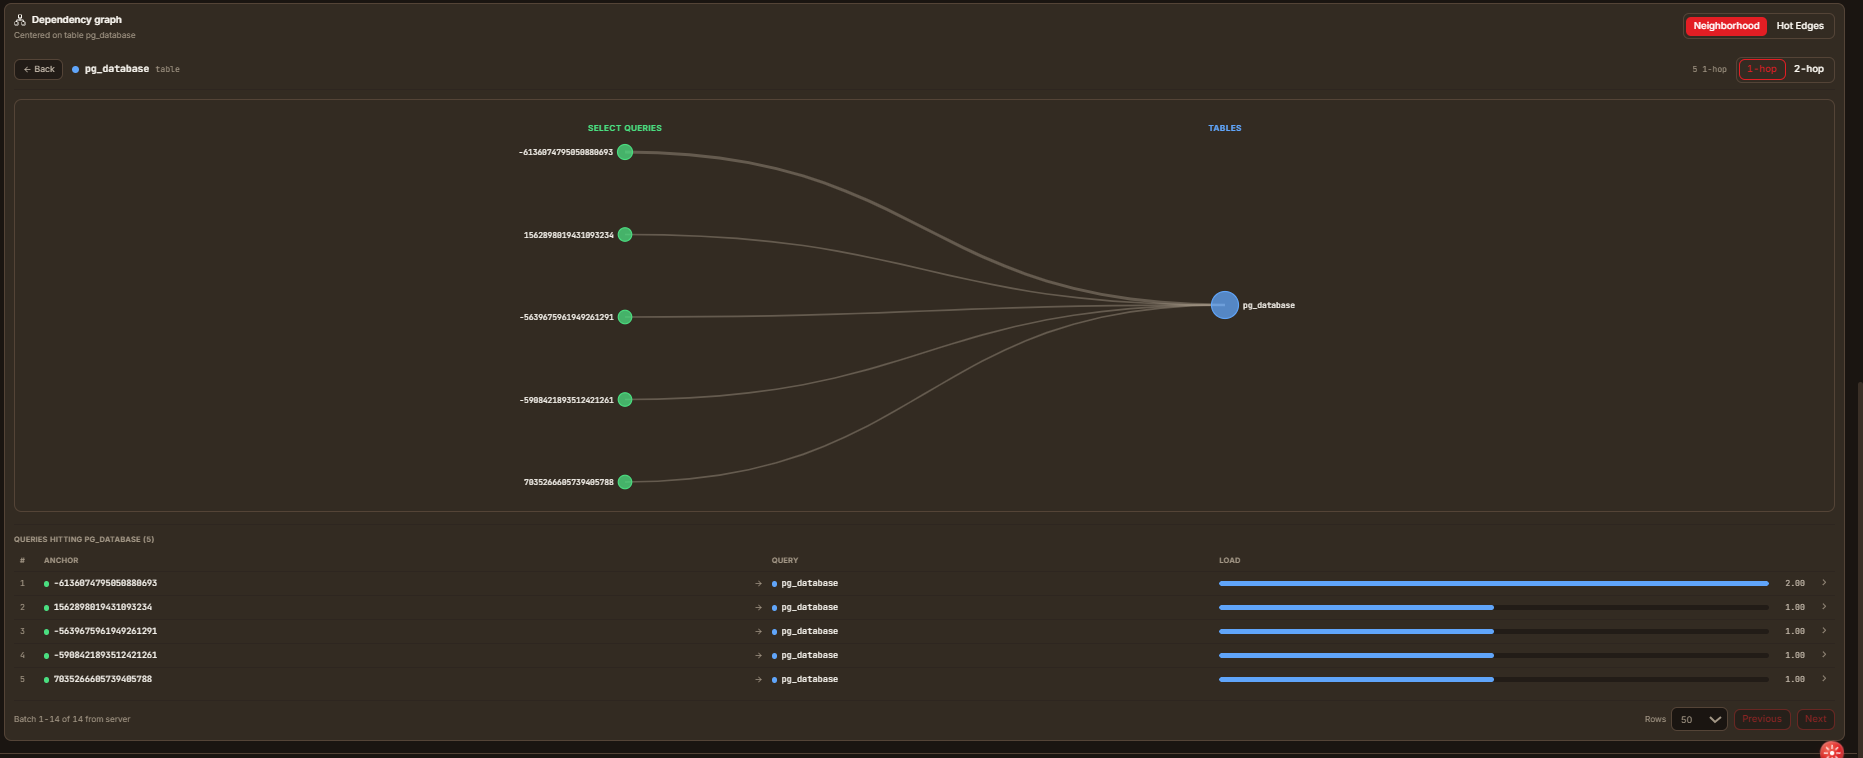Open the Rows per page dropdown
1863x758 pixels.
point(1699,719)
